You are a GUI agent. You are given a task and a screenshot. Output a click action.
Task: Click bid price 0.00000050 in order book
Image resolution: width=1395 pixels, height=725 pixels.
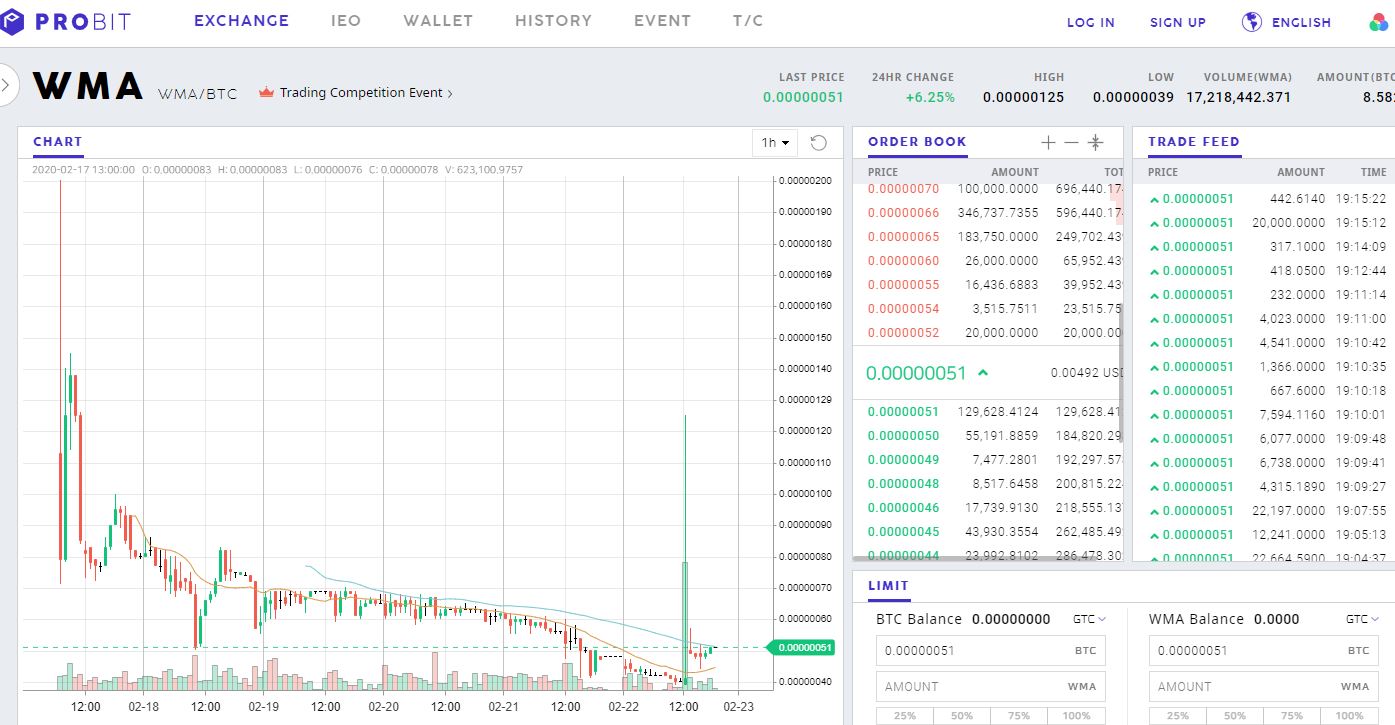point(903,436)
